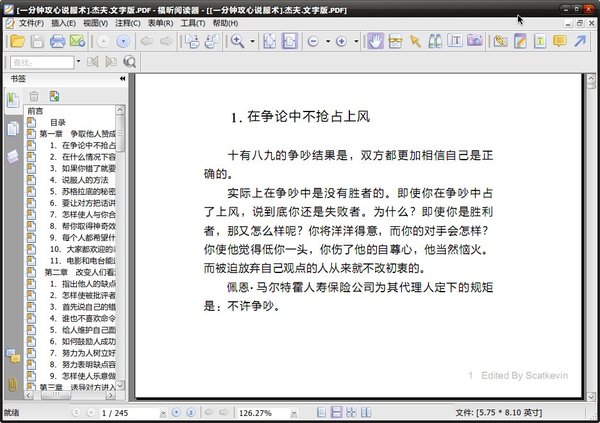Click the next view right arrow in toolbar
This screenshot has width=600, height=423.
tap(166, 41)
